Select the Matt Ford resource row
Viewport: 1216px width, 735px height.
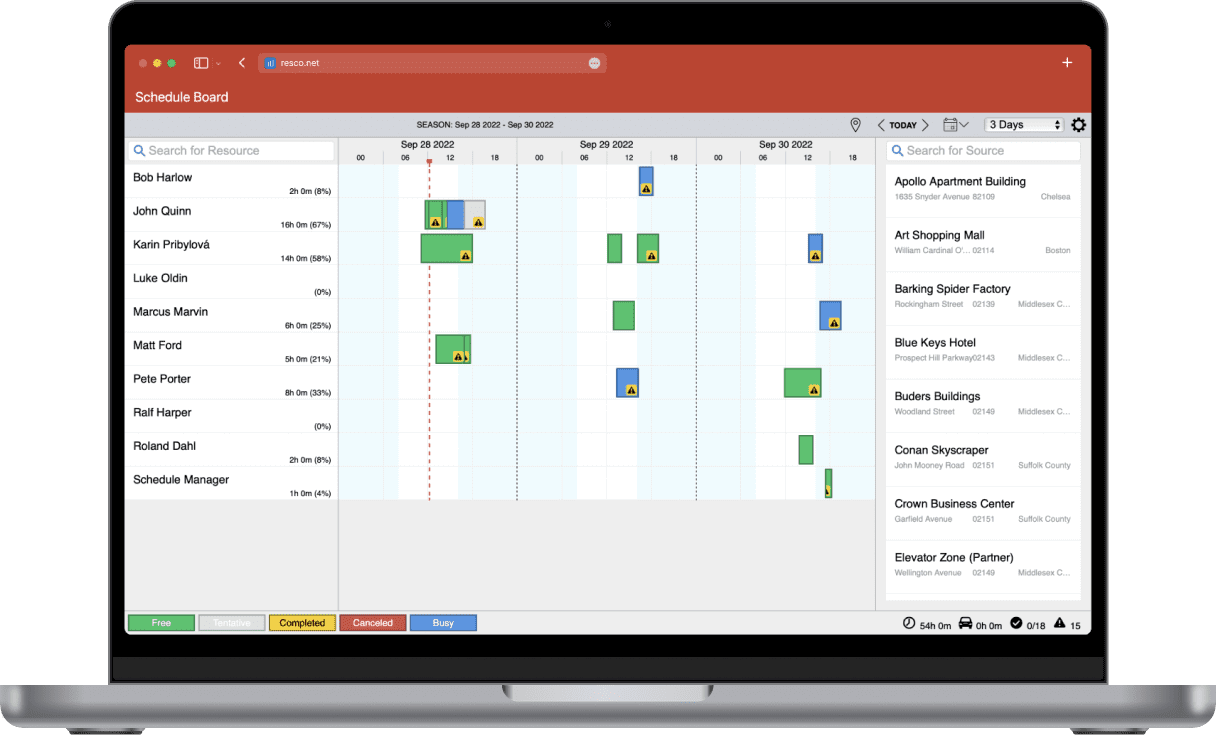[x=232, y=349]
